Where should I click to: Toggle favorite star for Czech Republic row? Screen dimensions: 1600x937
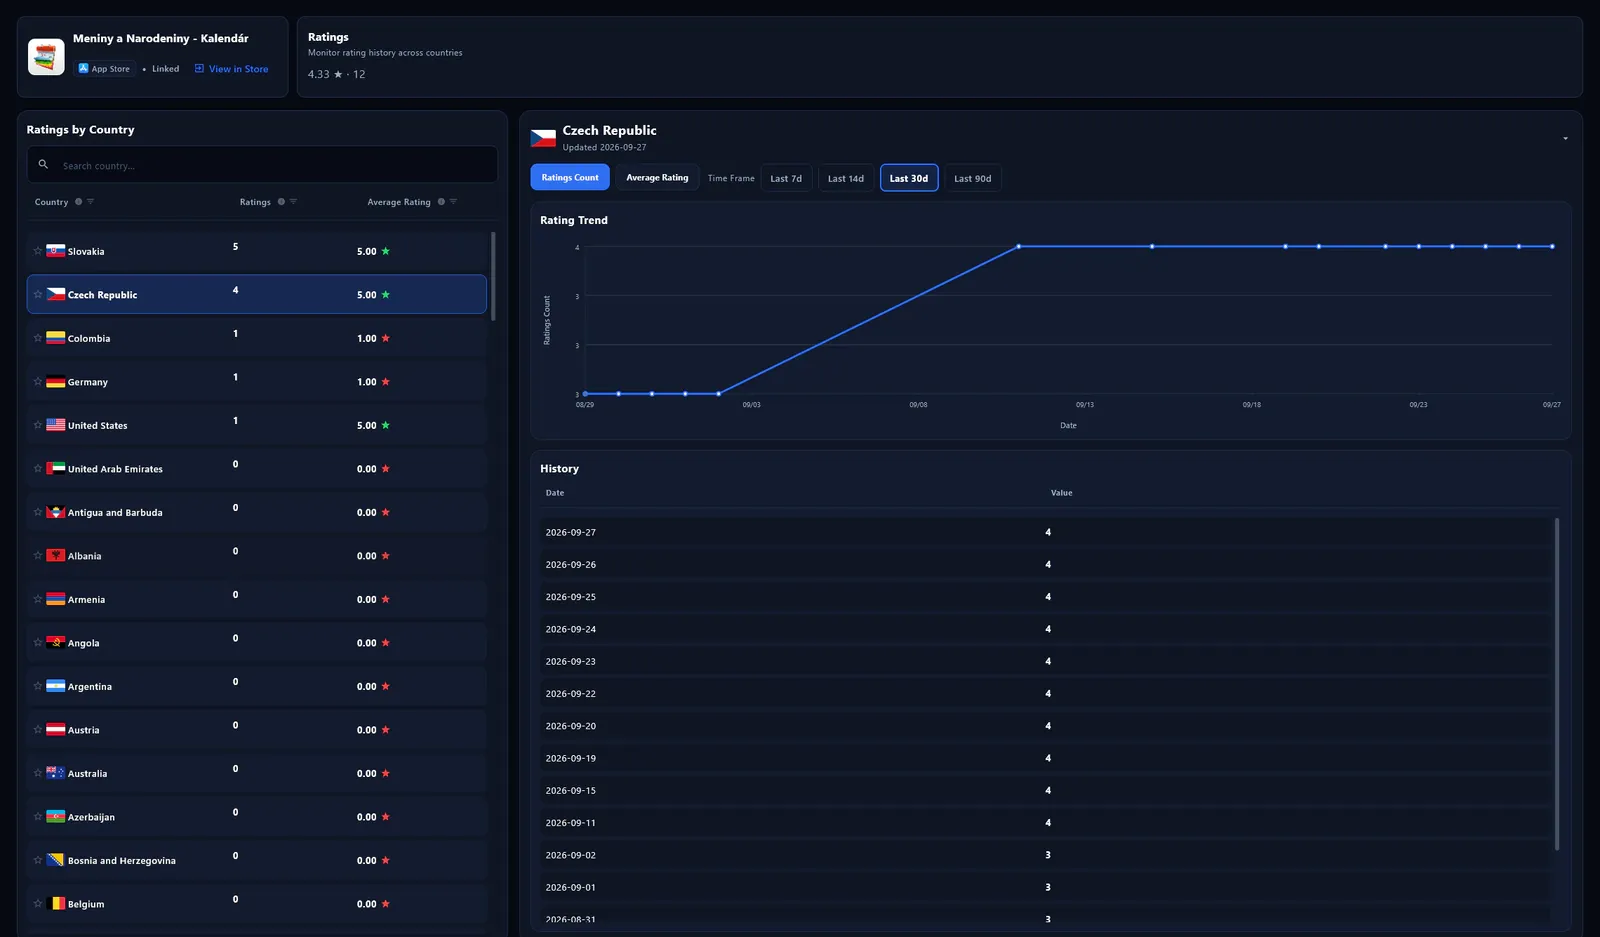coord(38,294)
